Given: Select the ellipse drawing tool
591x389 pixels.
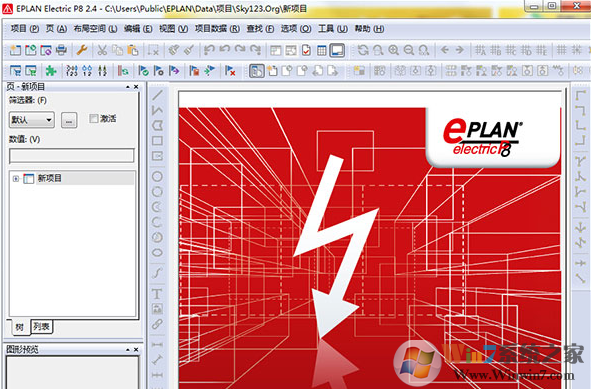Looking at the screenshot, I should tap(158, 253).
